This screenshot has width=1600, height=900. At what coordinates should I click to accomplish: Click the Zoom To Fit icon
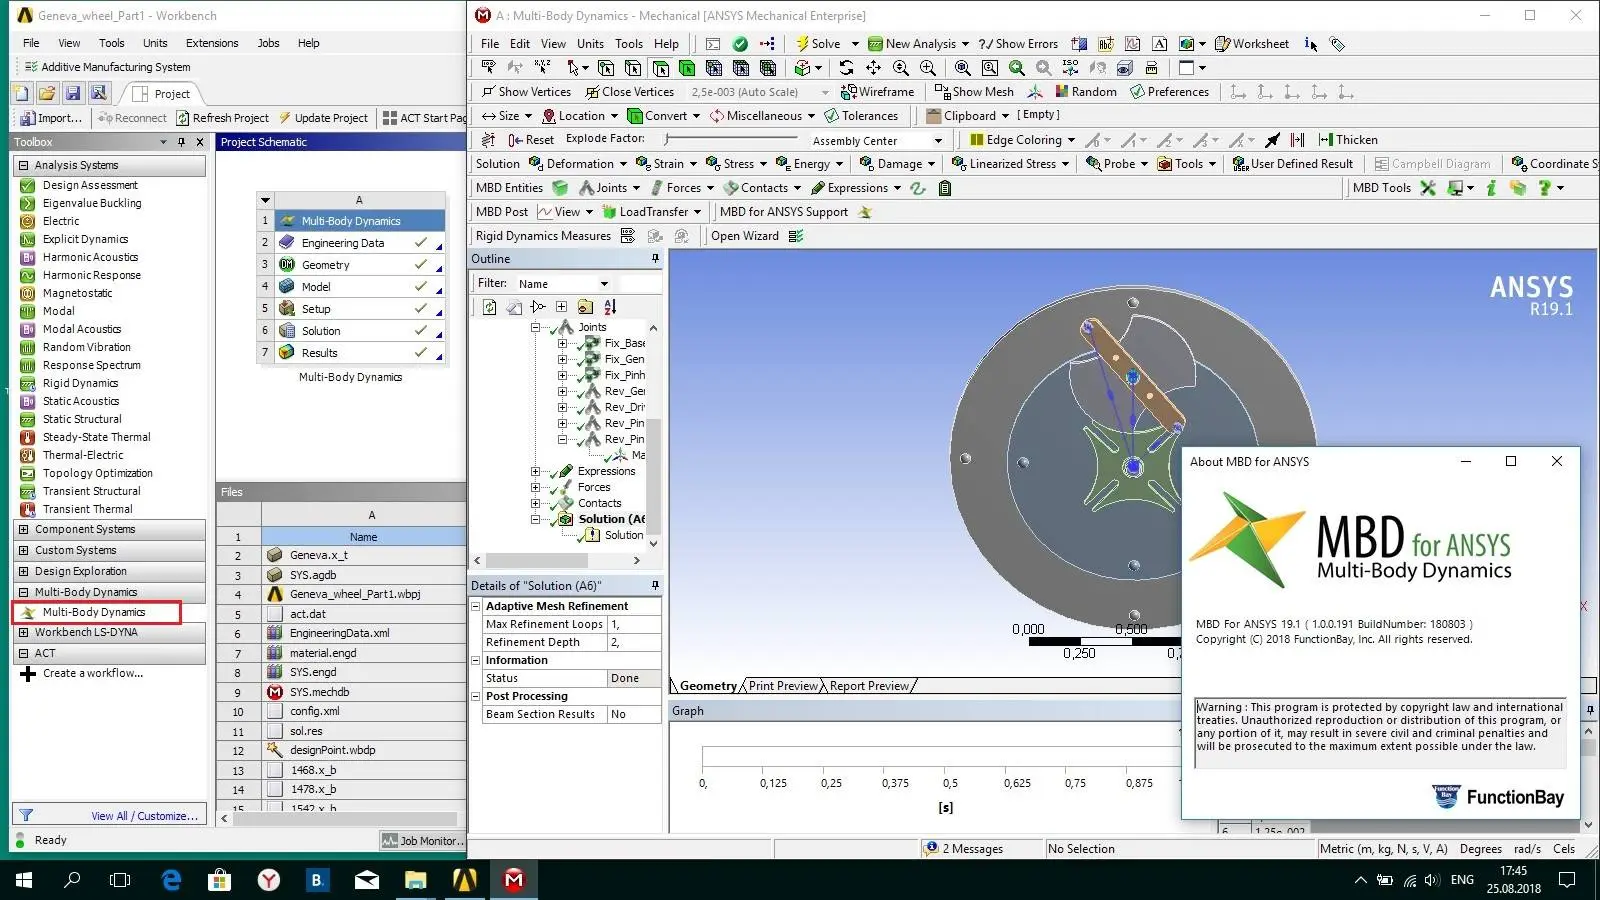pos(962,68)
